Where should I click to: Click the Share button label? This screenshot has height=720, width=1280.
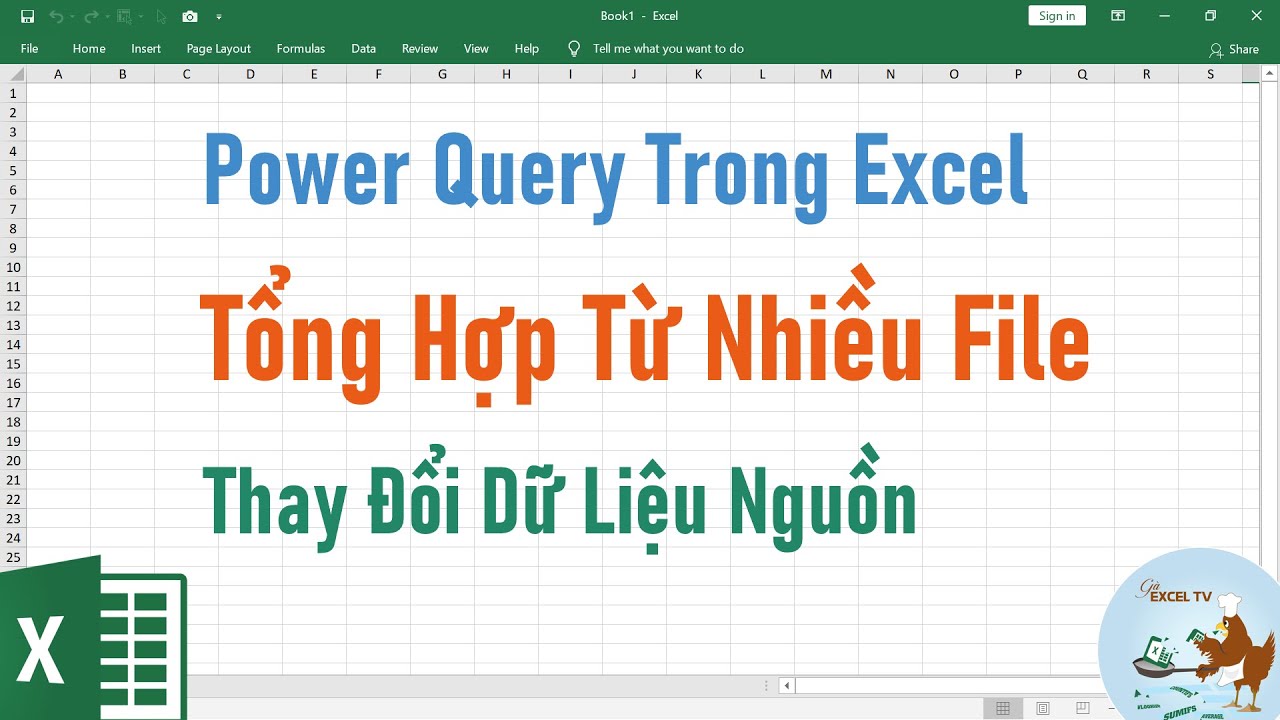(1244, 49)
